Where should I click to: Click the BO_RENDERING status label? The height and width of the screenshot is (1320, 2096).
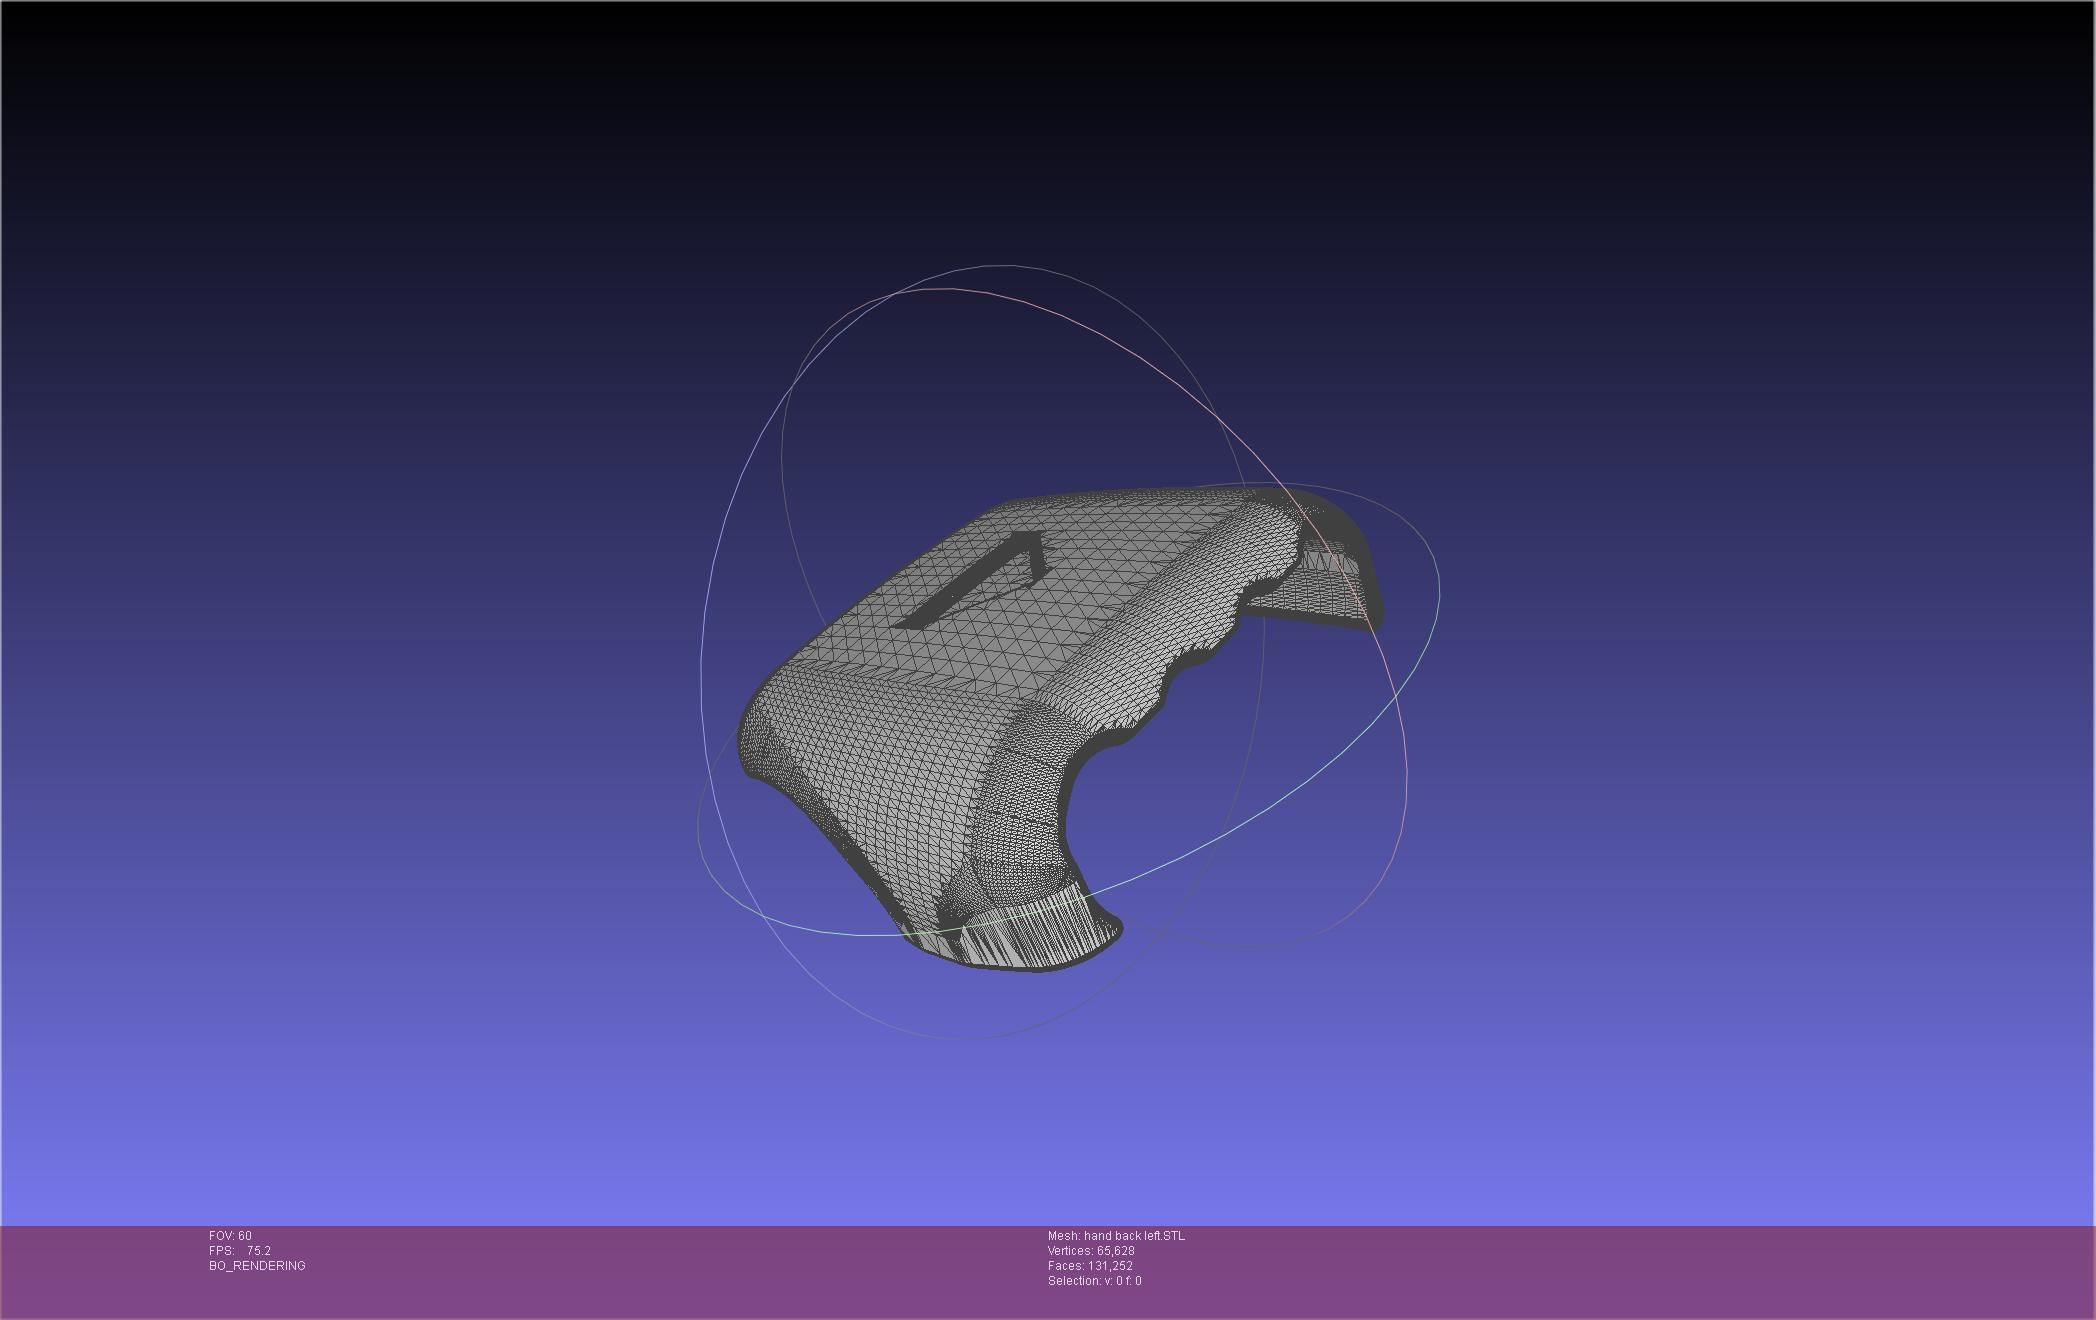(x=257, y=1266)
